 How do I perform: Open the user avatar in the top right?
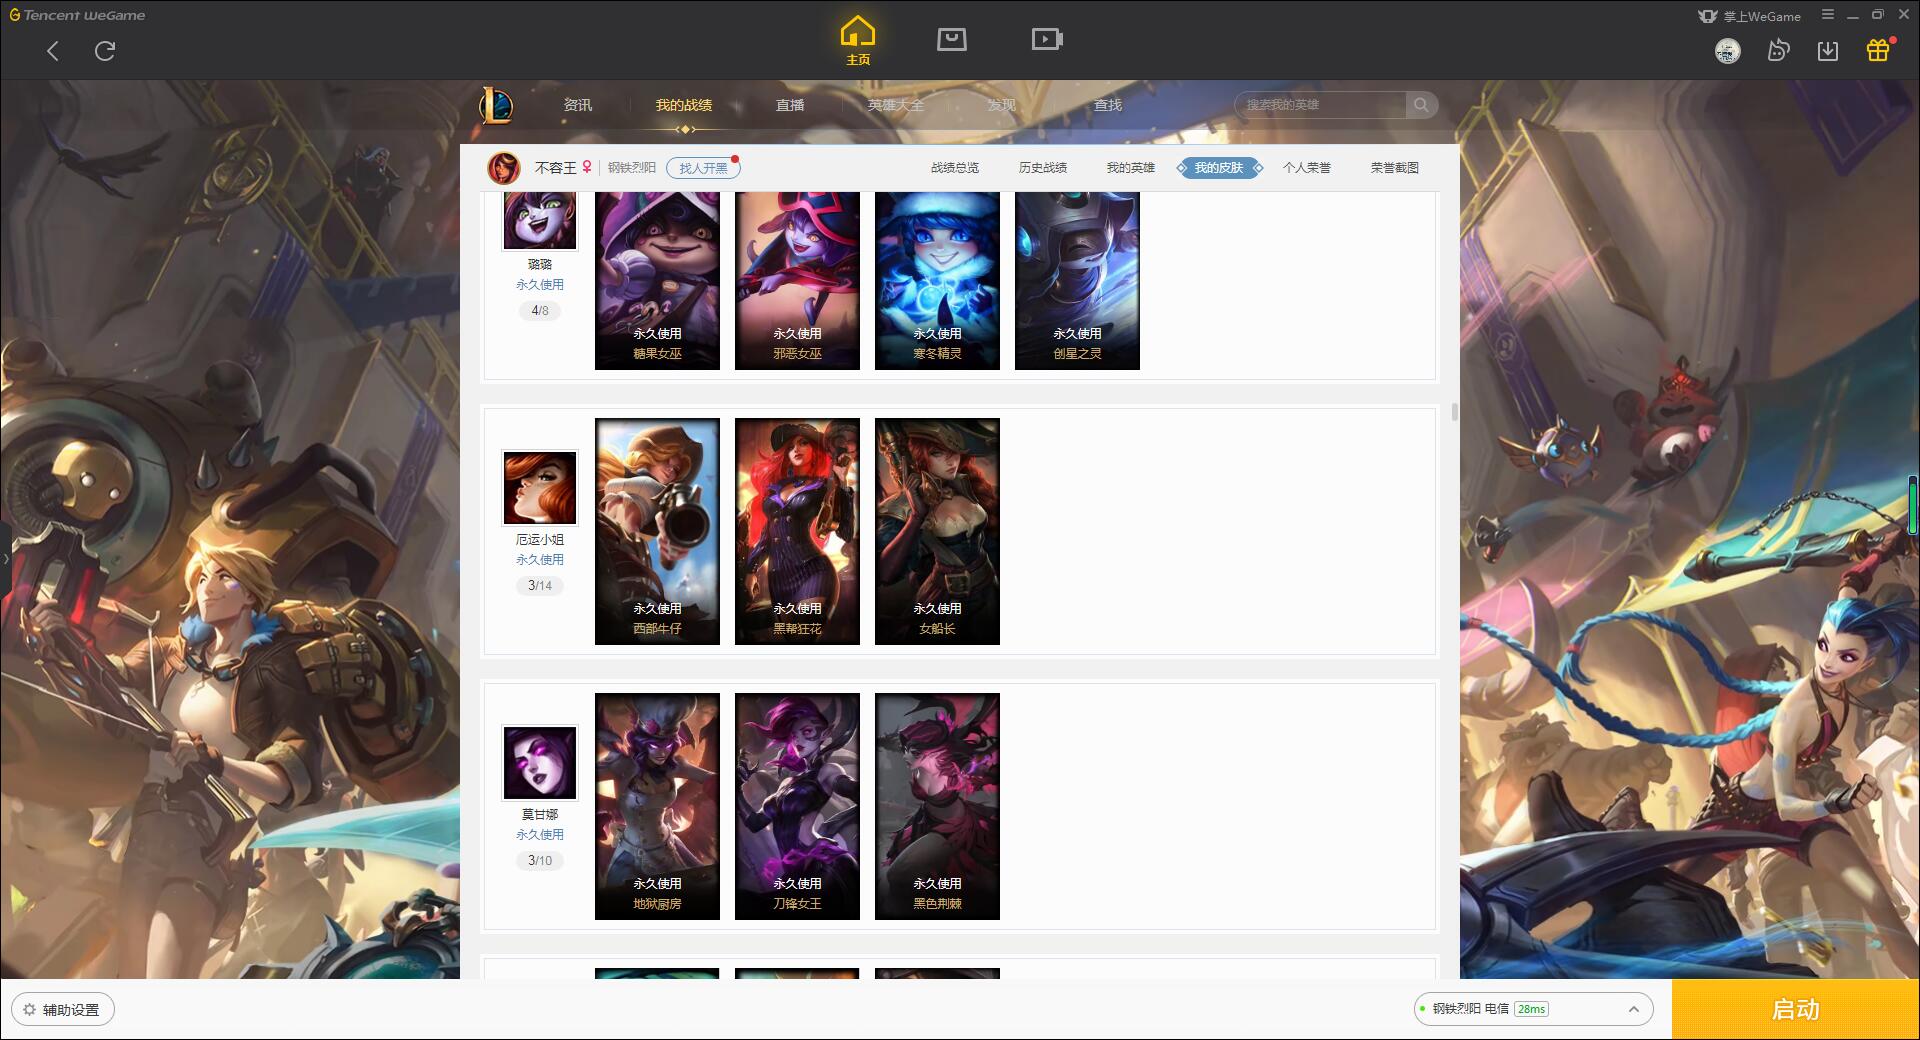pos(1727,51)
